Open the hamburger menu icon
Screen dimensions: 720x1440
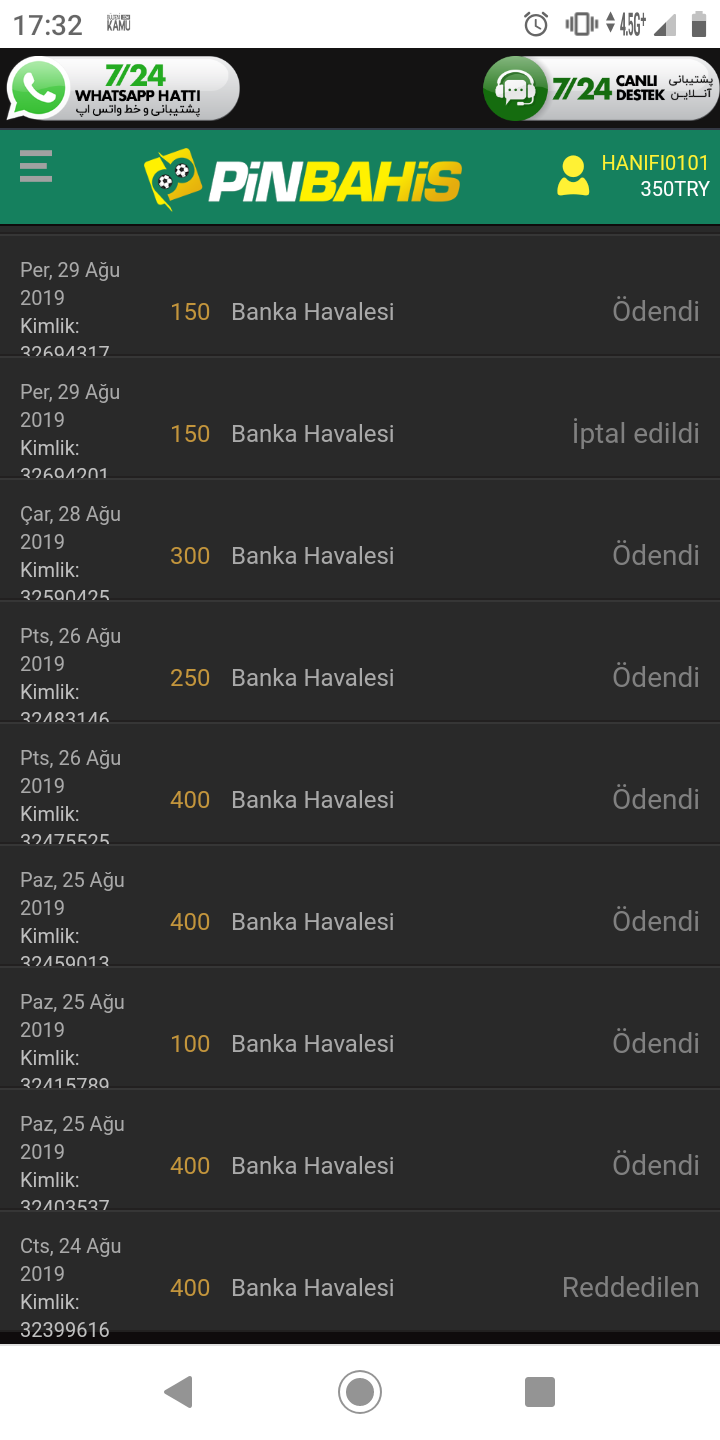click(35, 166)
